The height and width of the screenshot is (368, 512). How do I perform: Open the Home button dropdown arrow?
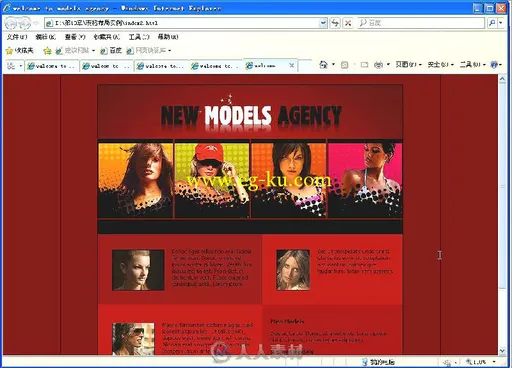point(333,65)
